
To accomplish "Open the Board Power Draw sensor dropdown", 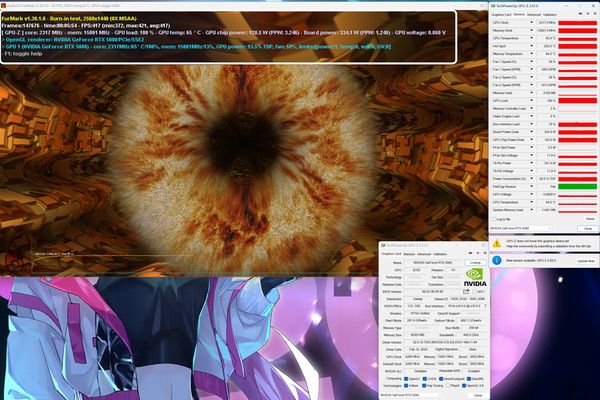I will 531,132.
